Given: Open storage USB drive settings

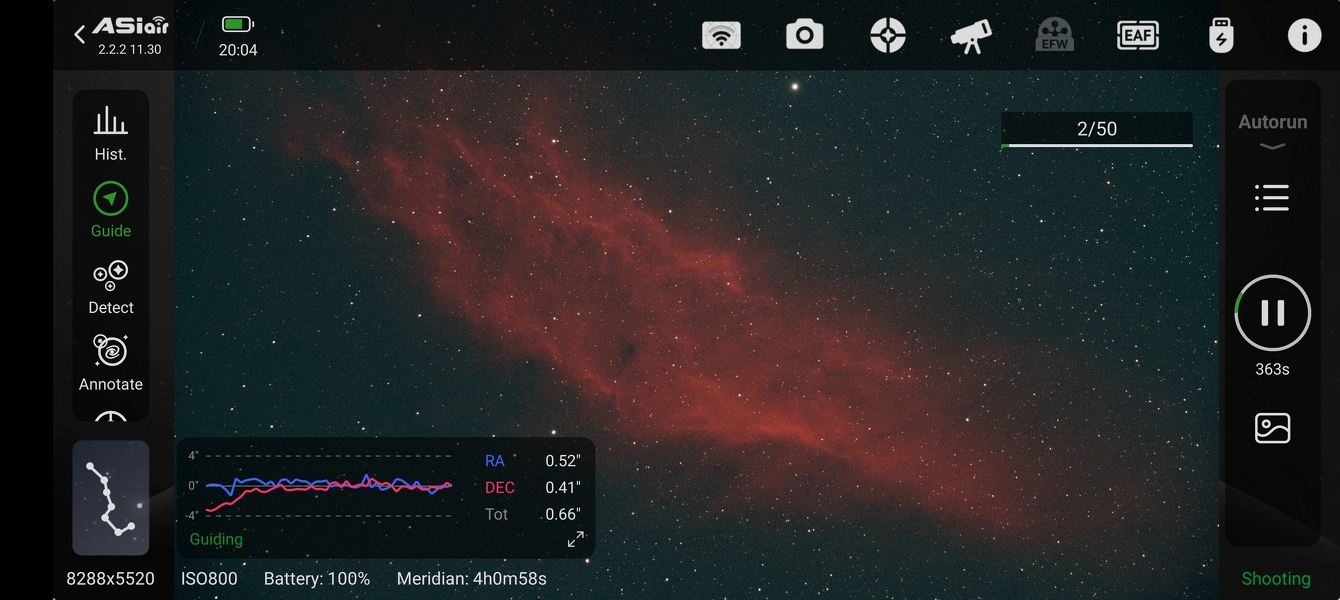Looking at the screenshot, I should coord(1221,36).
